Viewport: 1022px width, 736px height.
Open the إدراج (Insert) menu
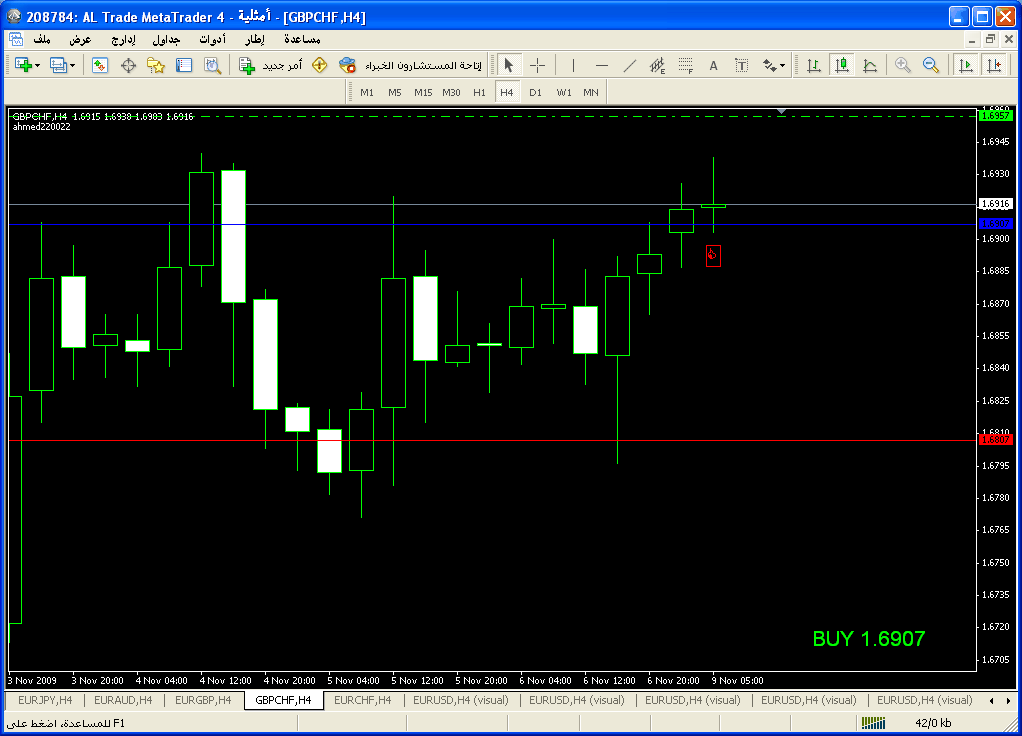(x=123, y=39)
